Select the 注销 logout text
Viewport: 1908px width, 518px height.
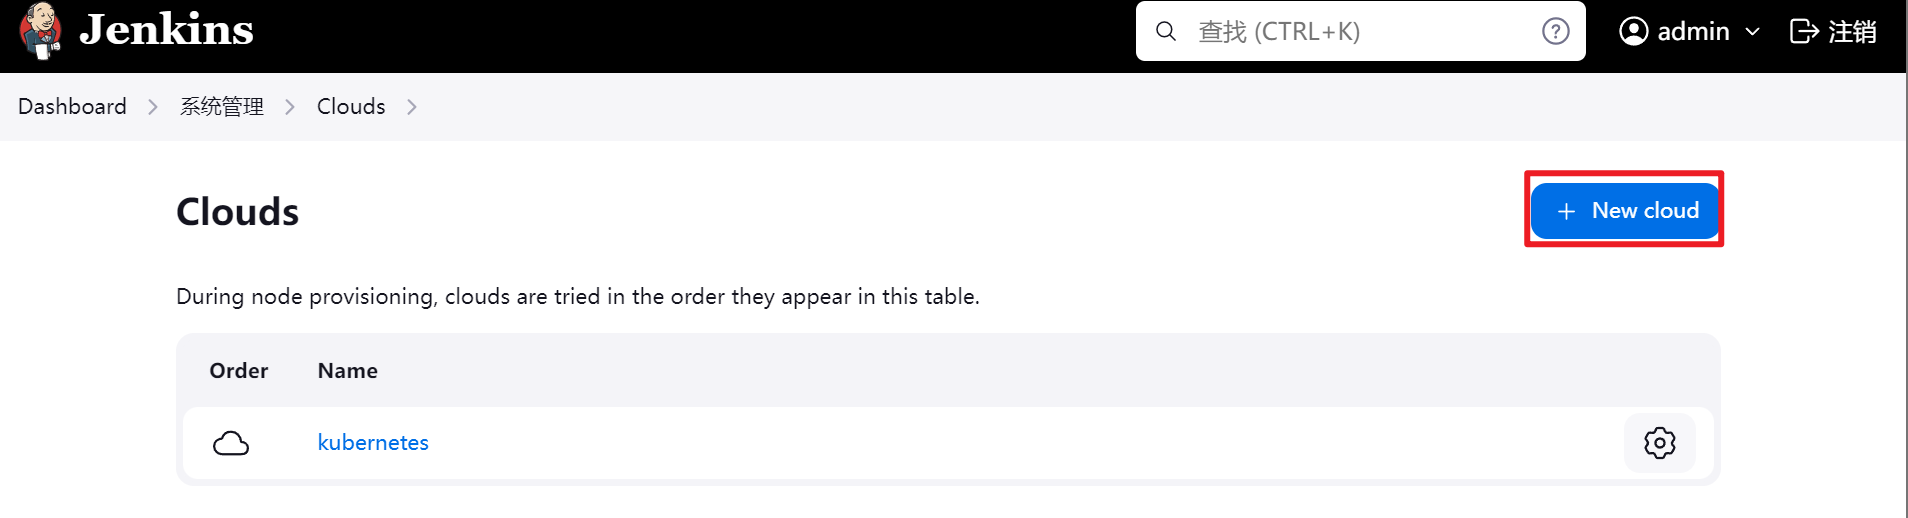tap(1852, 32)
